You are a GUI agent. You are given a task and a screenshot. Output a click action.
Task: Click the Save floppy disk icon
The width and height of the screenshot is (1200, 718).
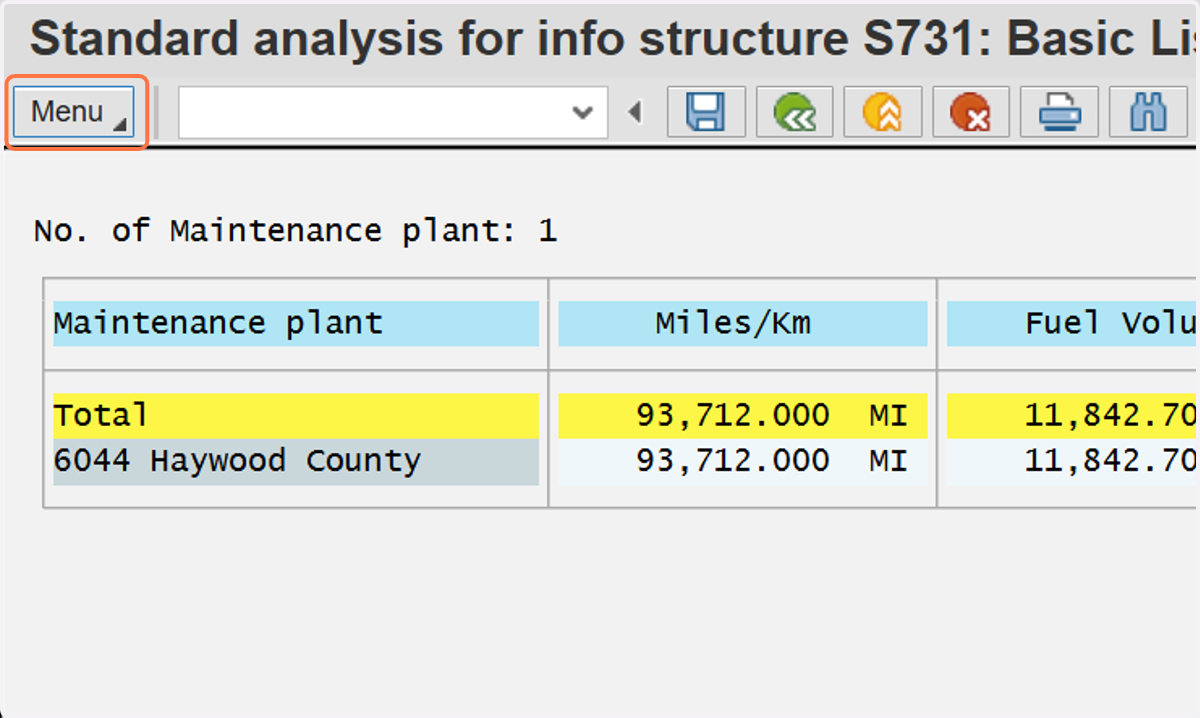tap(706, 112)
